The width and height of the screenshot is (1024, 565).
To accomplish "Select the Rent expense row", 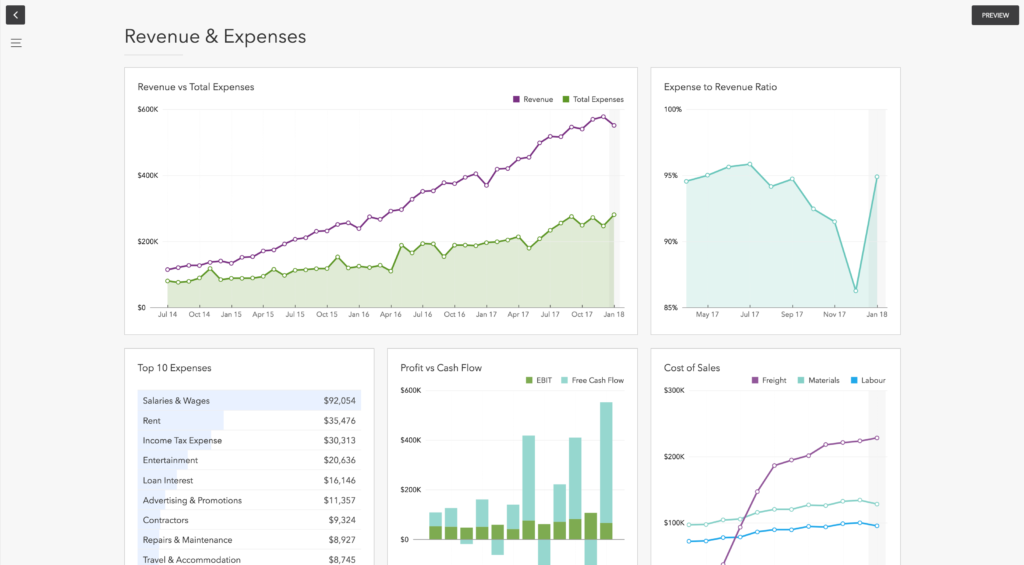I will coord(249,421).
